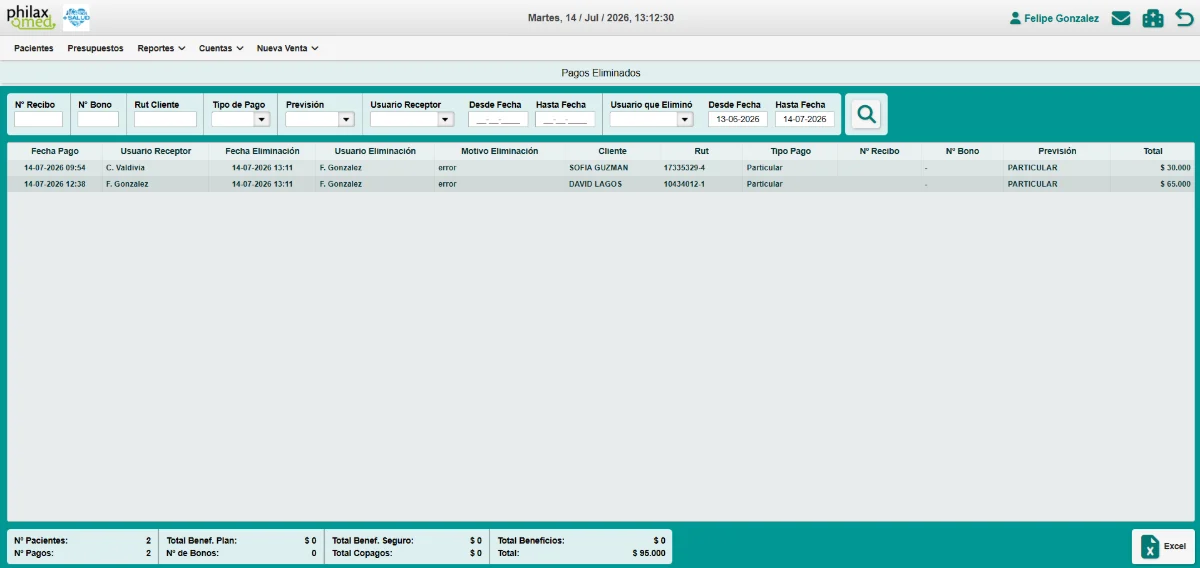Focus the N° Bono input field

(98, 119)
